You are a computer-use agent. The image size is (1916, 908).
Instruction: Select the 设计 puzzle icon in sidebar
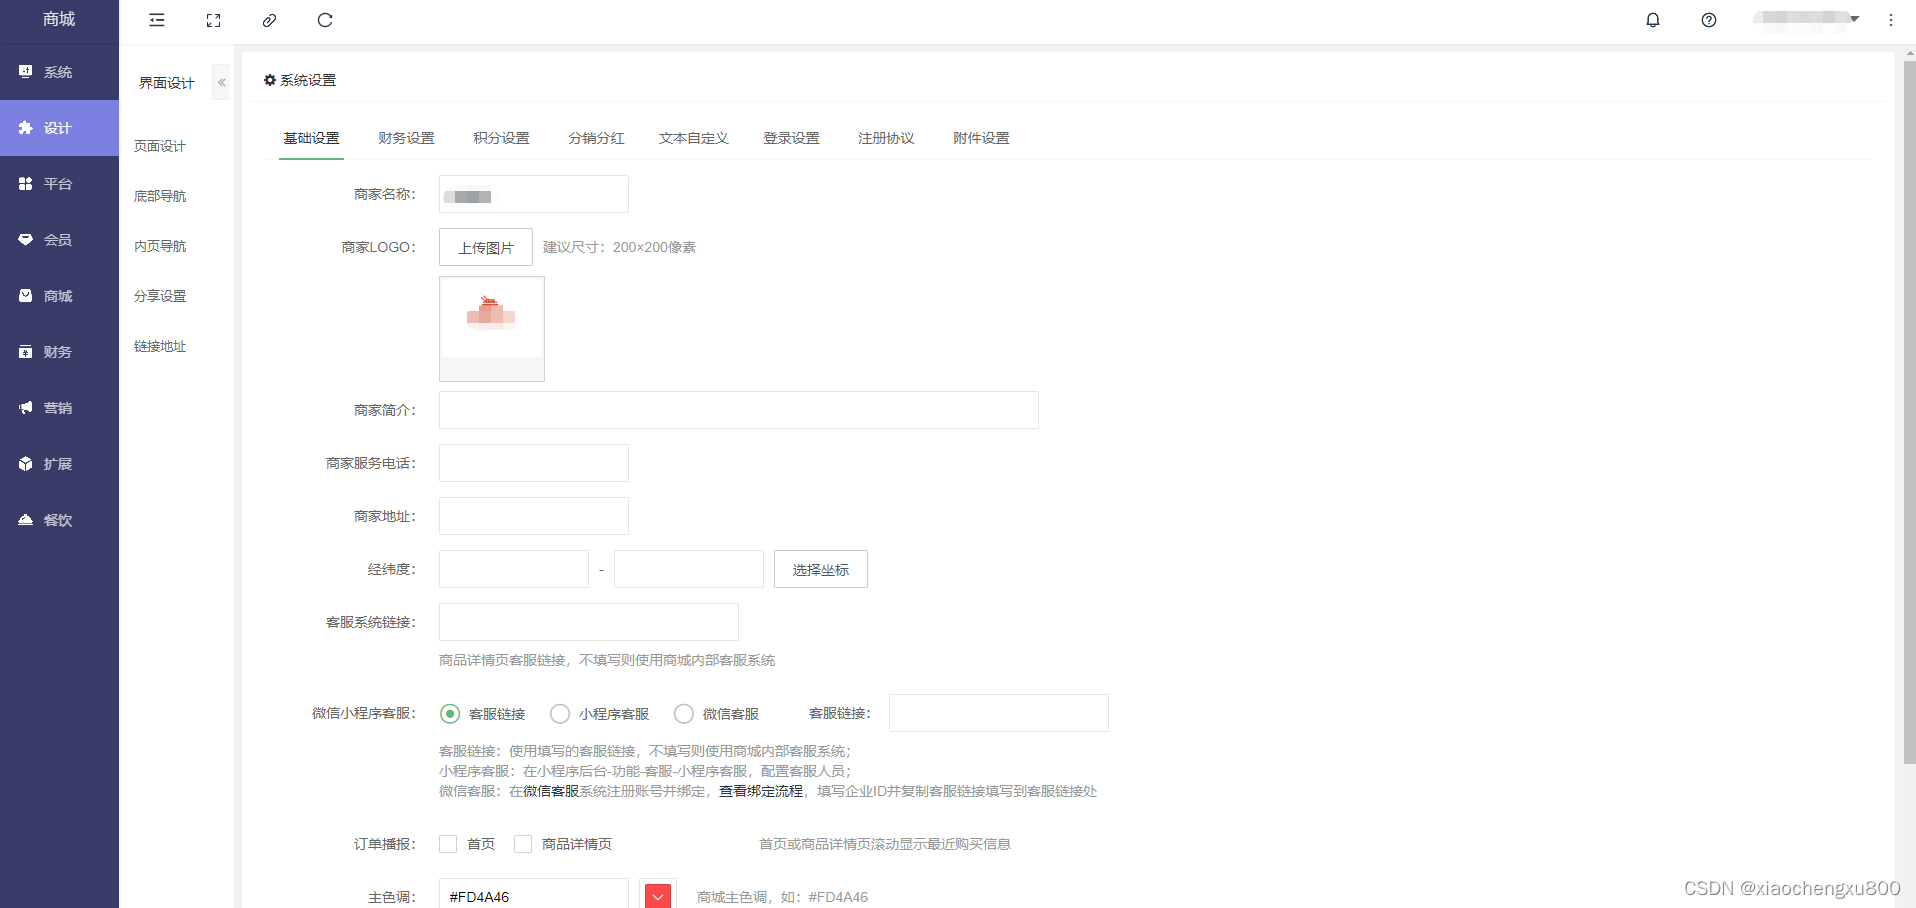click(x=26, y=128)
